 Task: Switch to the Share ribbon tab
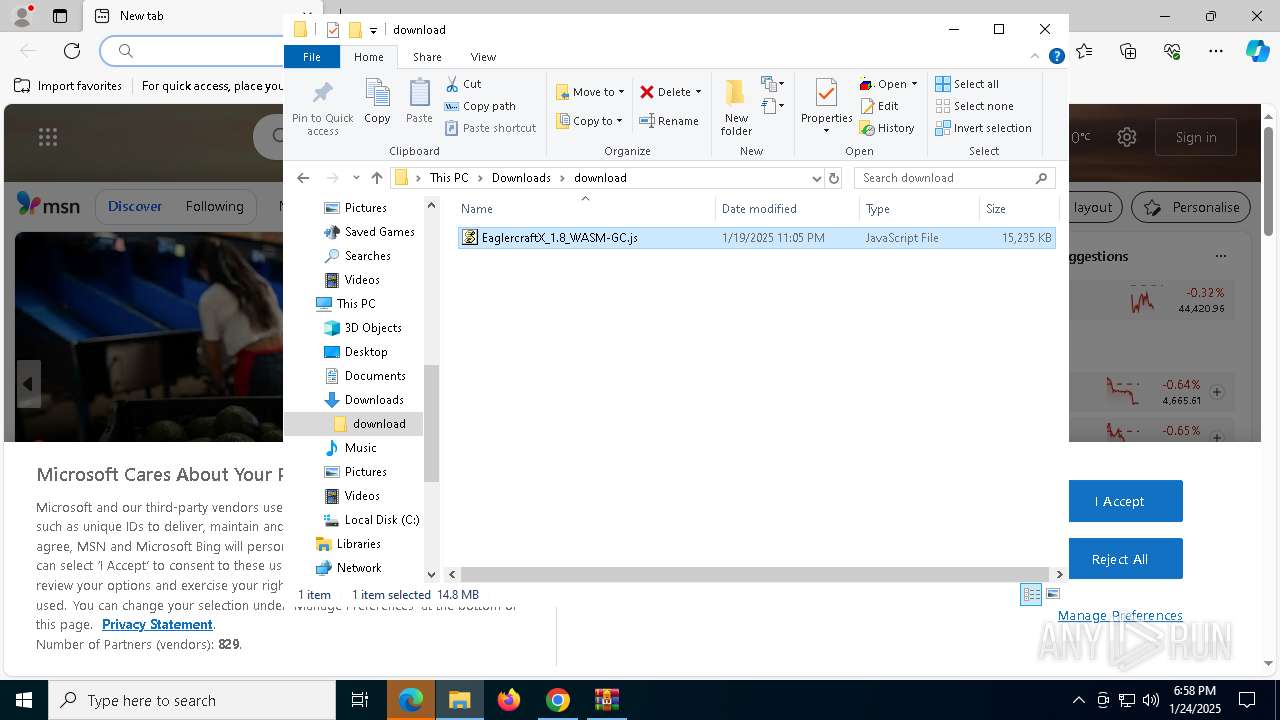pos(427,57)
